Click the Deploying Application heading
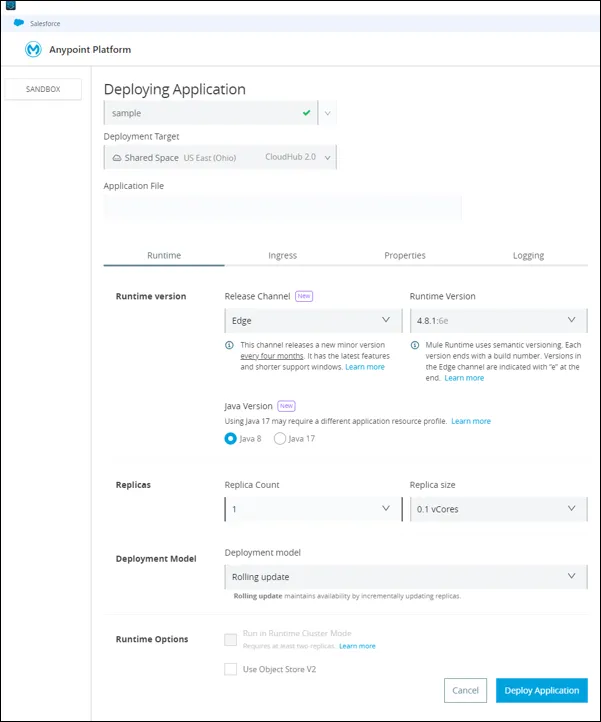 click(x=175, y=89)
